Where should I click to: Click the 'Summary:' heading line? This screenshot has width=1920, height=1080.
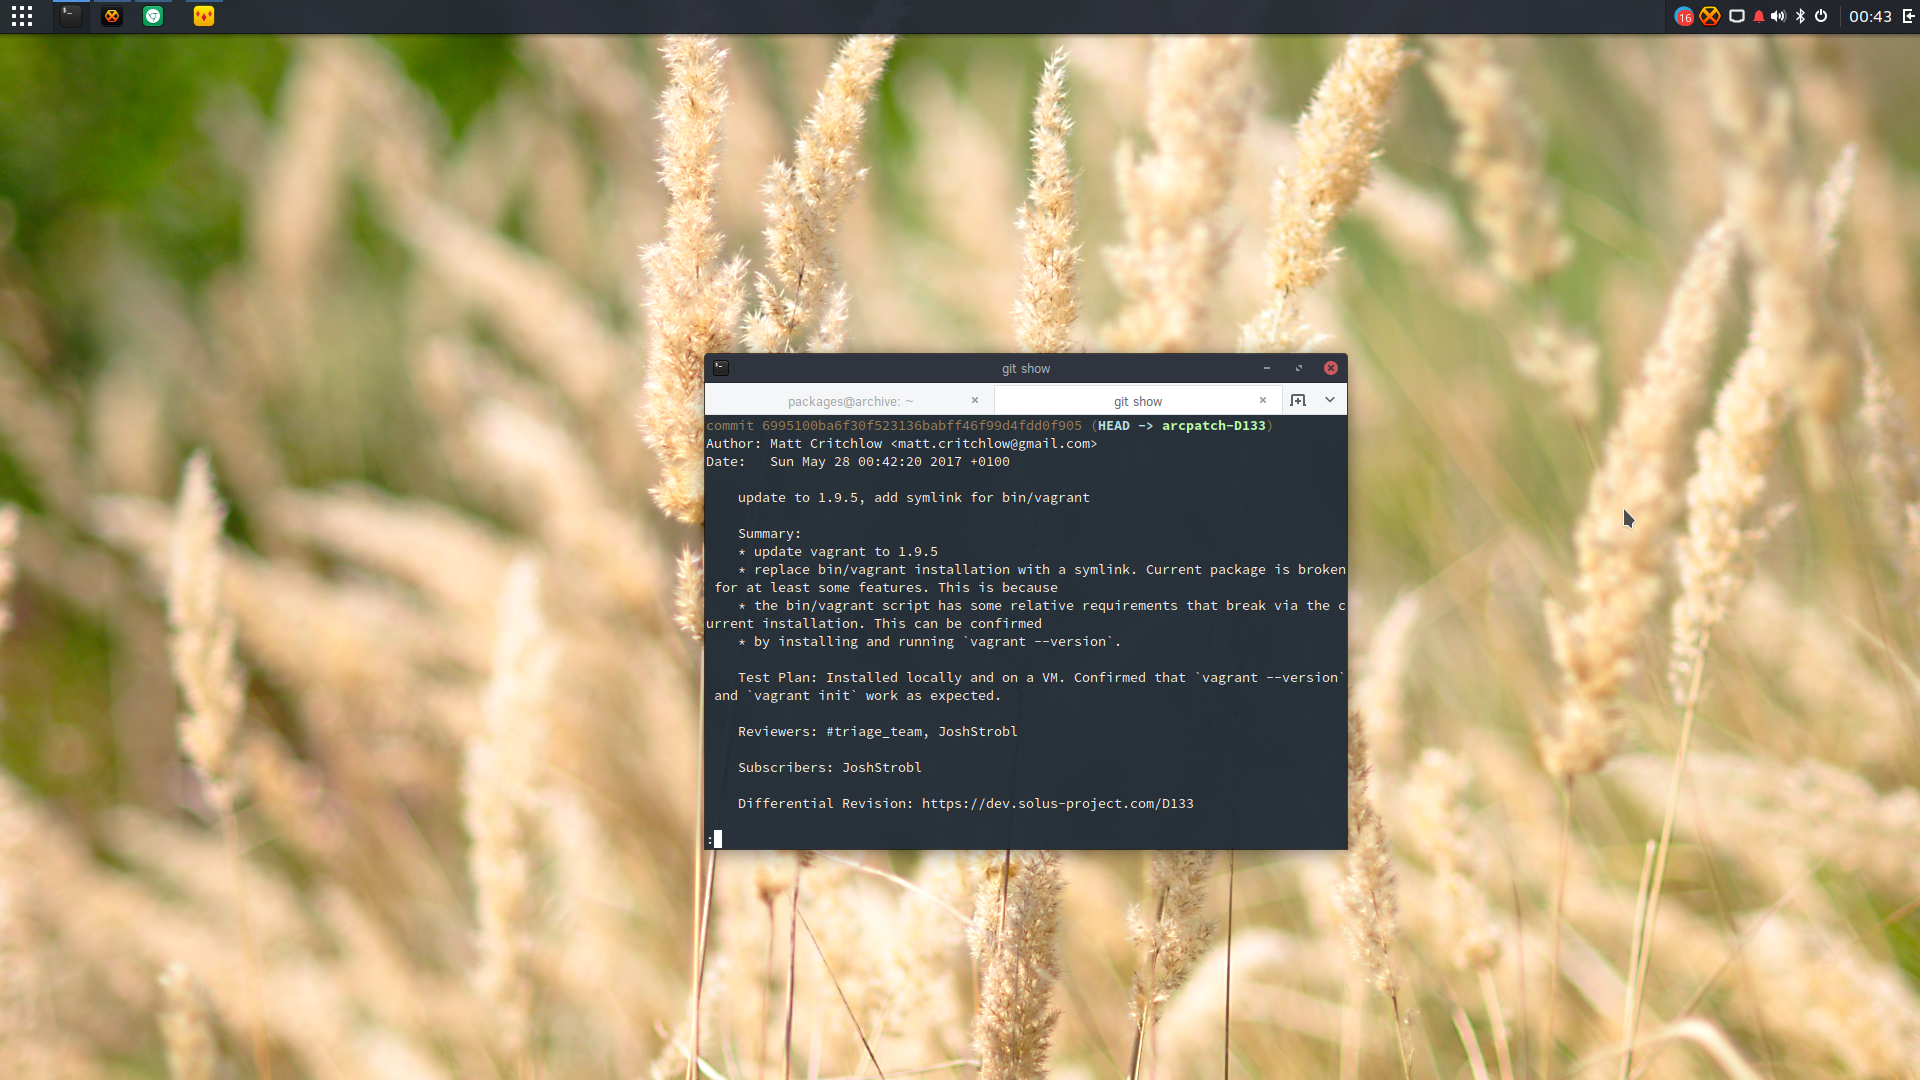(770, 533)
